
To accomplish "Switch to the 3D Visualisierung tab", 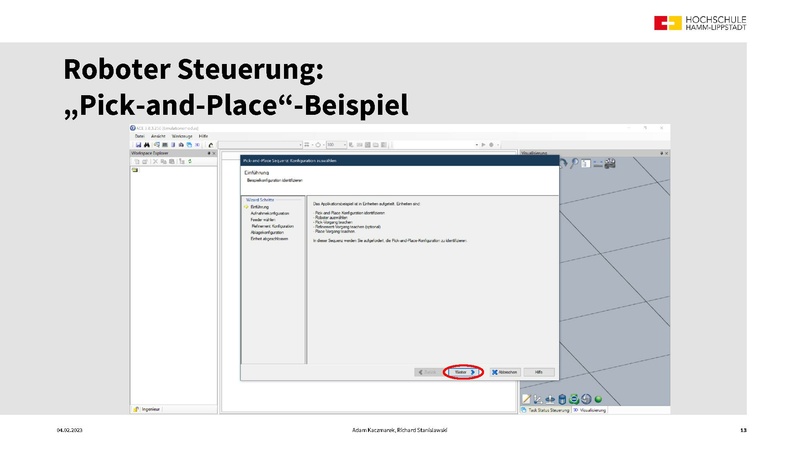I will 590,410.
